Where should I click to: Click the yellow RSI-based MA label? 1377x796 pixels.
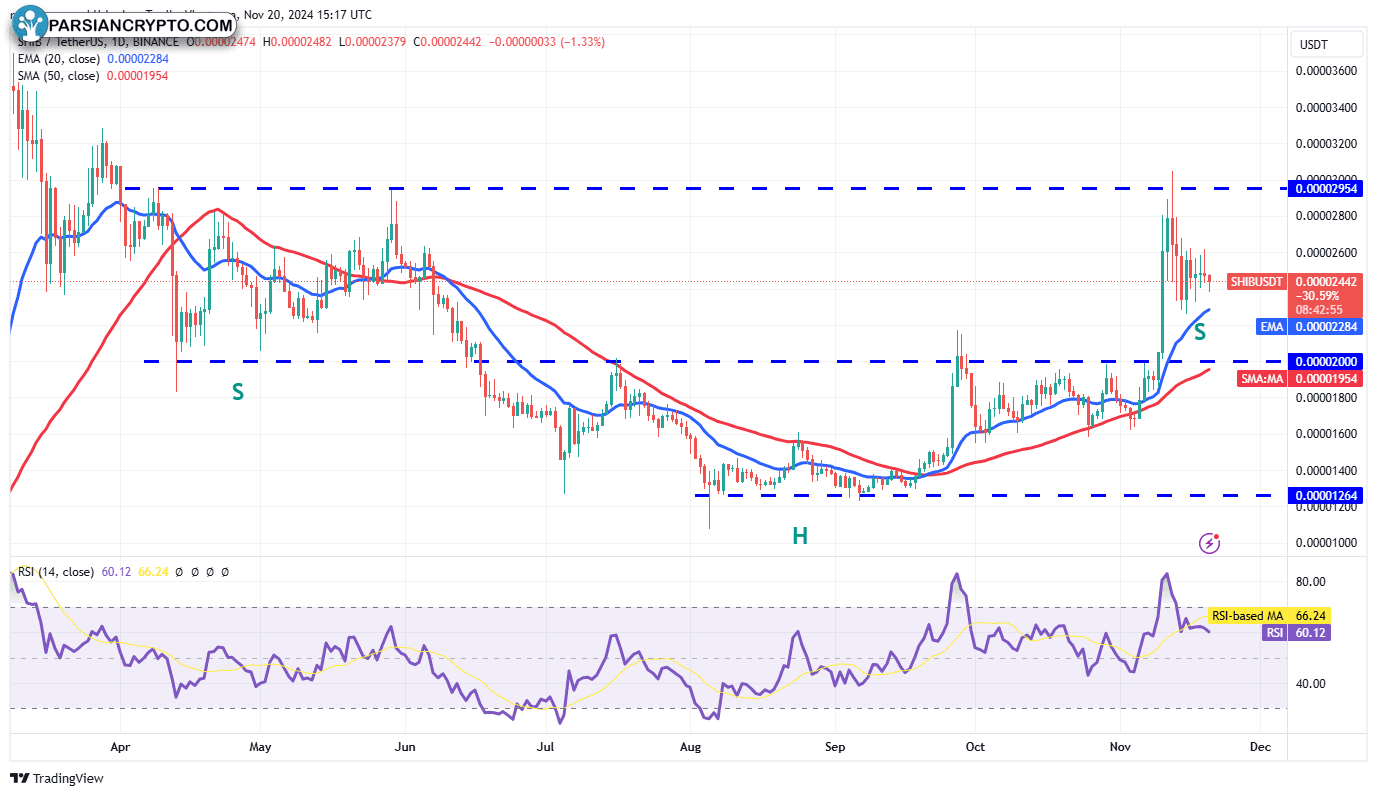click(x=1247, y=616)
